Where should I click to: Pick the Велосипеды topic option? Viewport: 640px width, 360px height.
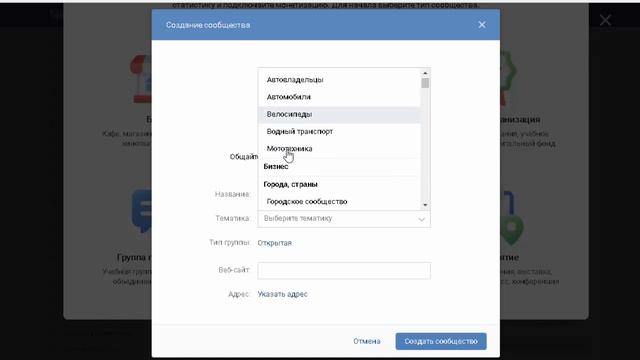(339, 114)
